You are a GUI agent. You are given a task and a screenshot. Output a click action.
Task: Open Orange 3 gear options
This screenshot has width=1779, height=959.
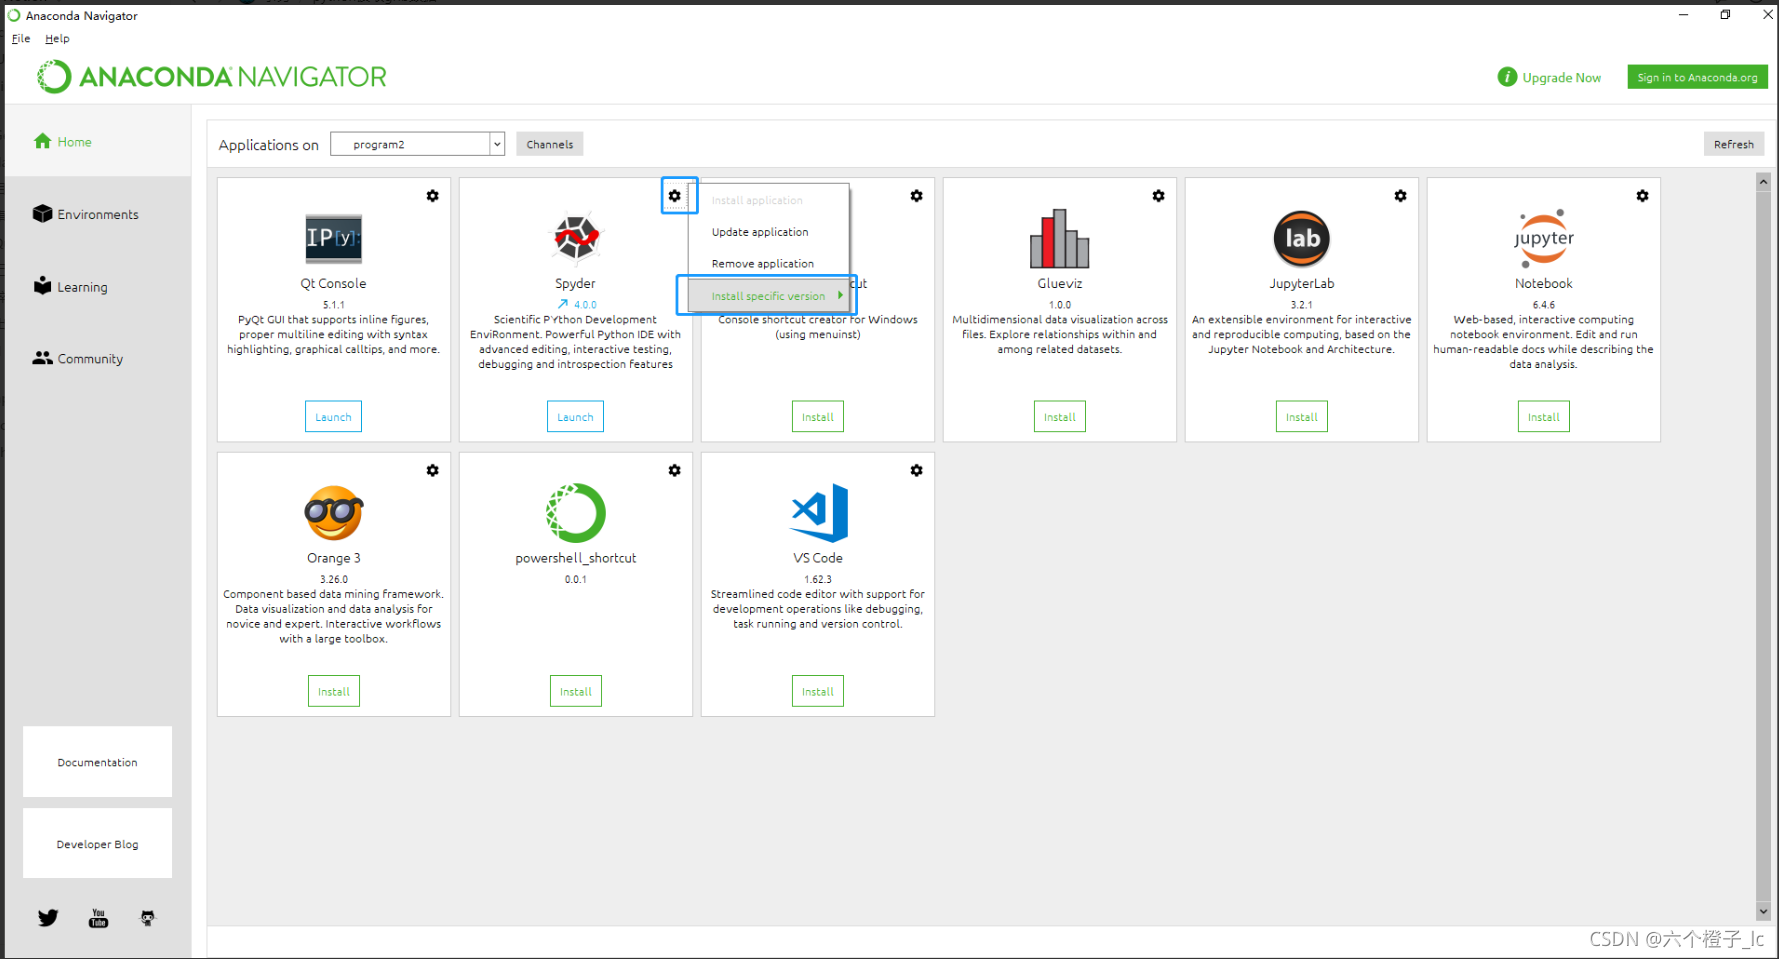[433, 470]
